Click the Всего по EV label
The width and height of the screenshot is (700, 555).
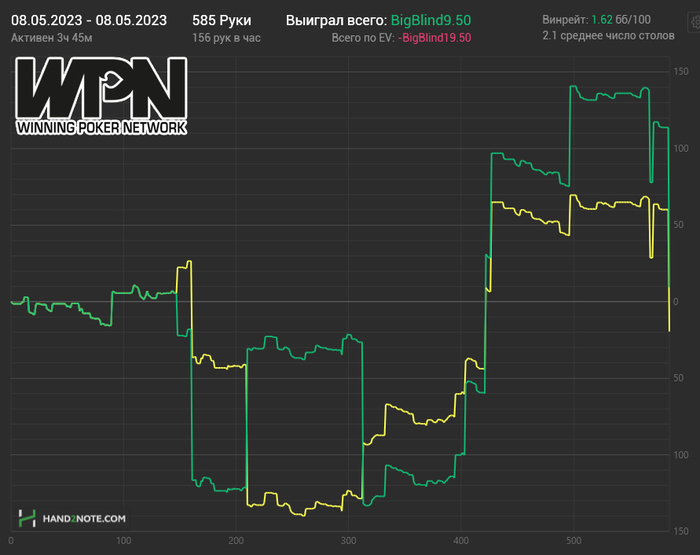click(363, 38)
